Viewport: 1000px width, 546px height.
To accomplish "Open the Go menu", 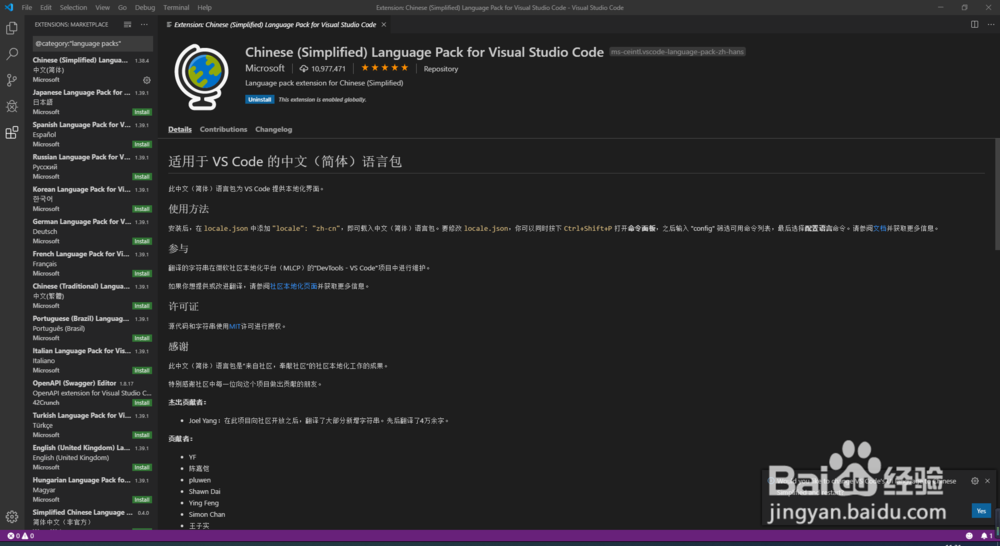I will (122, 8).
